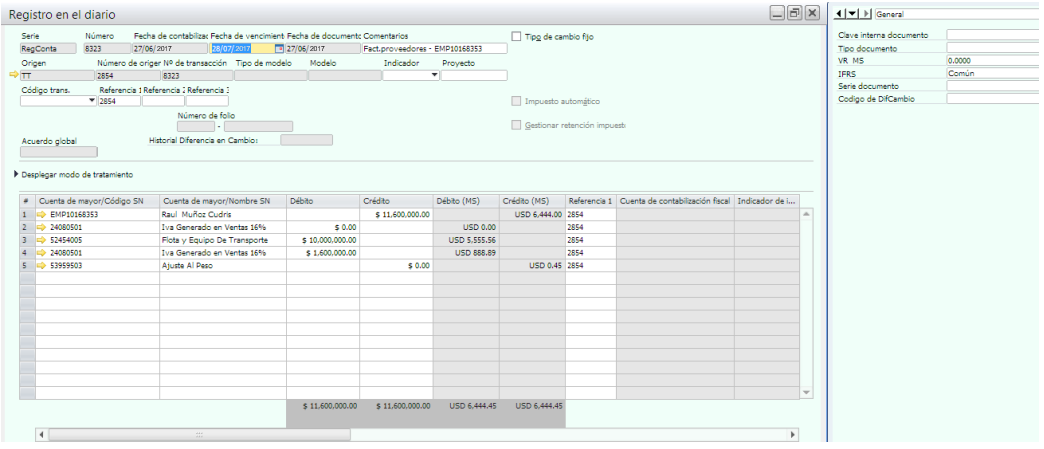Image resolution: width=1044 pixels, height=449 pixels.
Task: Click into the Comentarios text field
Action: tap(434, 48)
